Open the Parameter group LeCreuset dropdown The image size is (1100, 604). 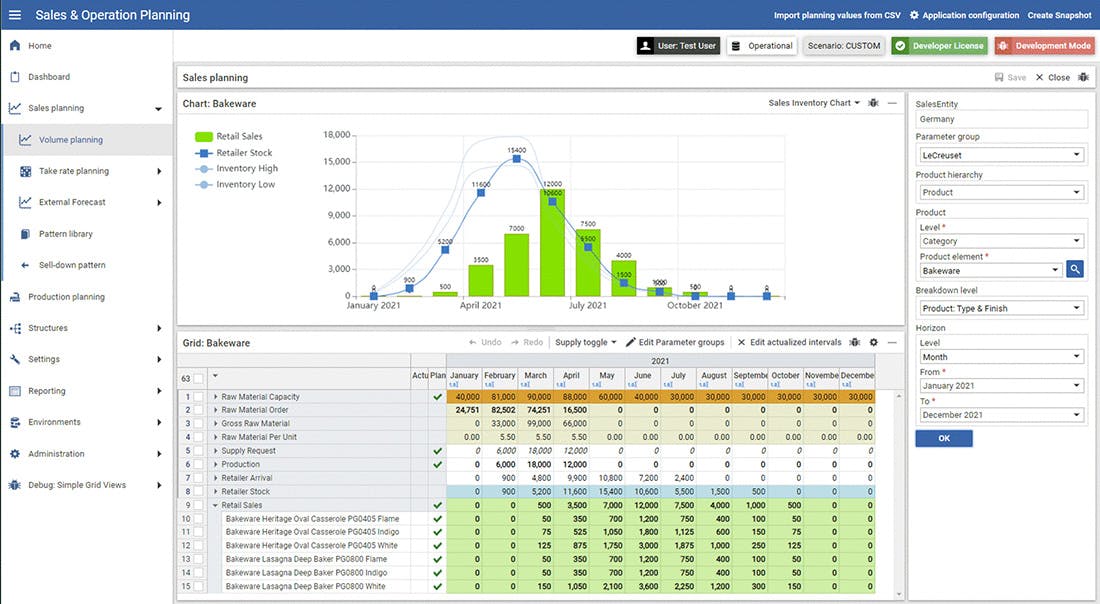(999, 155)
